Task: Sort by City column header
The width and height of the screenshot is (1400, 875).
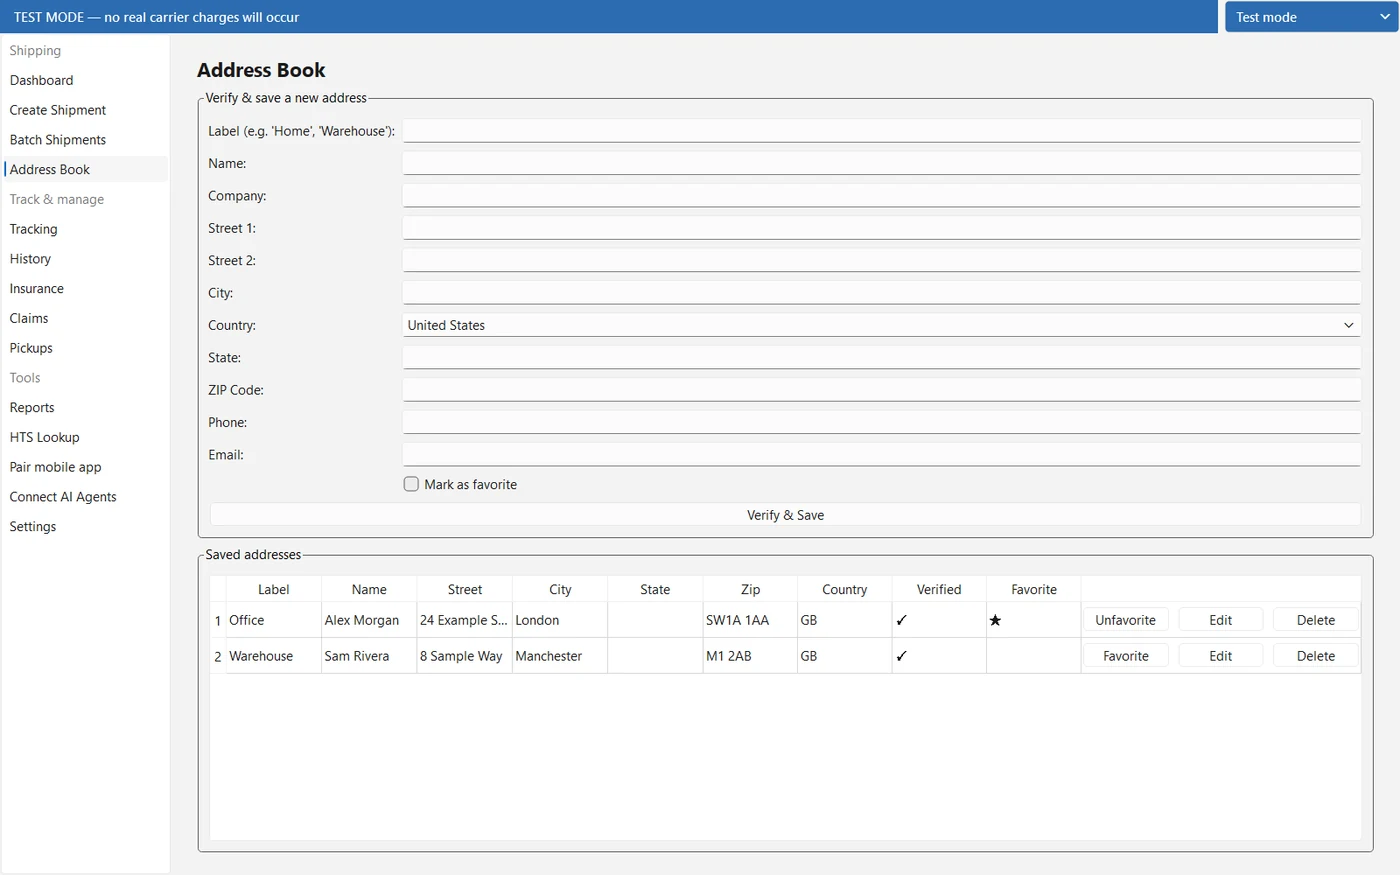Action: click(560, 589)
